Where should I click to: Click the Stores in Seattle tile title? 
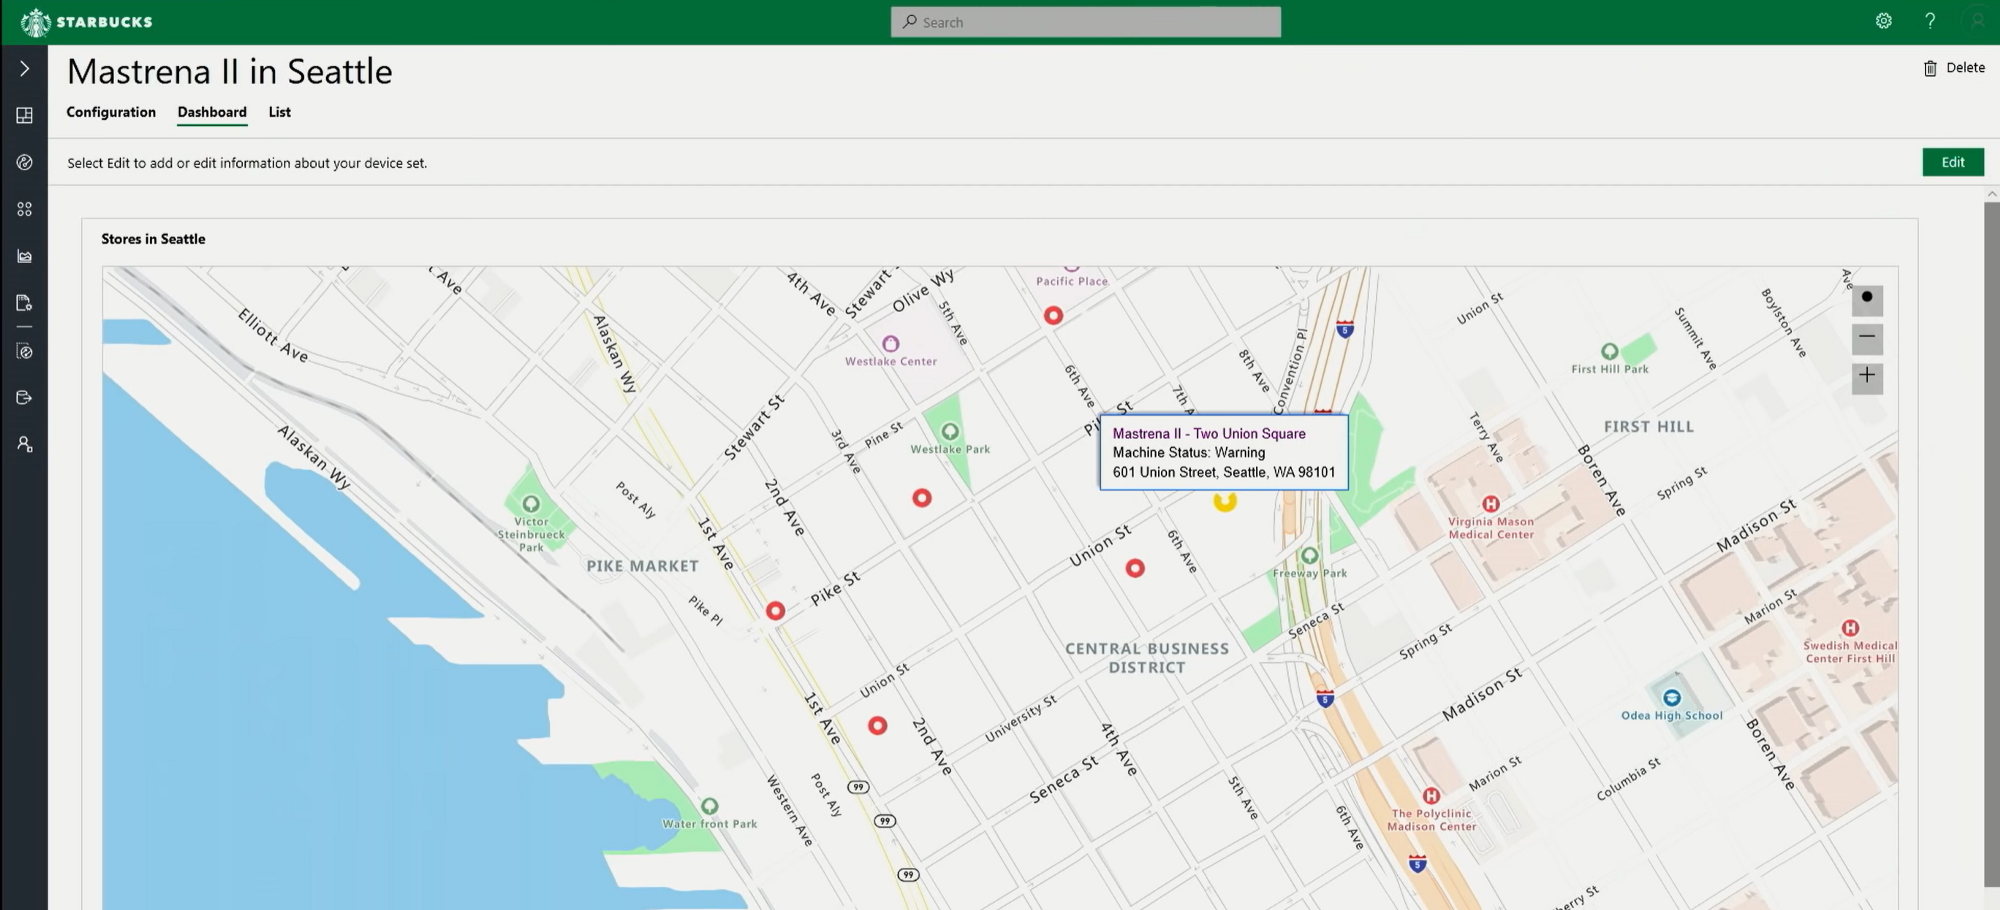[x=153, y=239]
